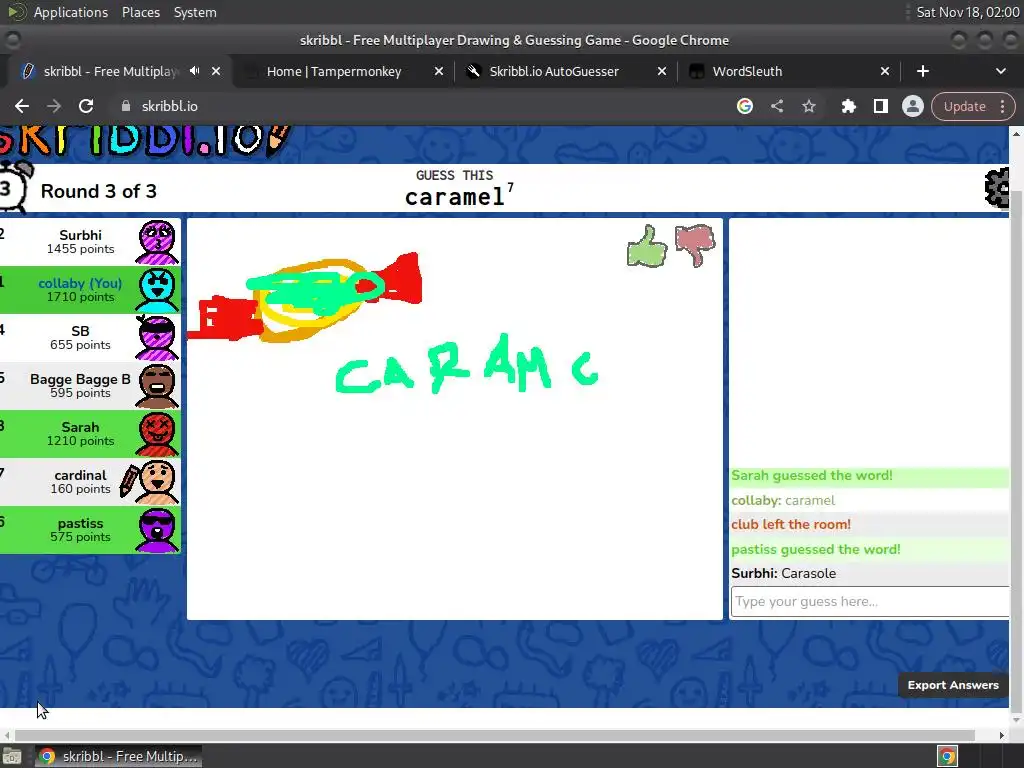This screenshot has height=768, width=1024.
Task: Share this page icon
Action: 776,106
